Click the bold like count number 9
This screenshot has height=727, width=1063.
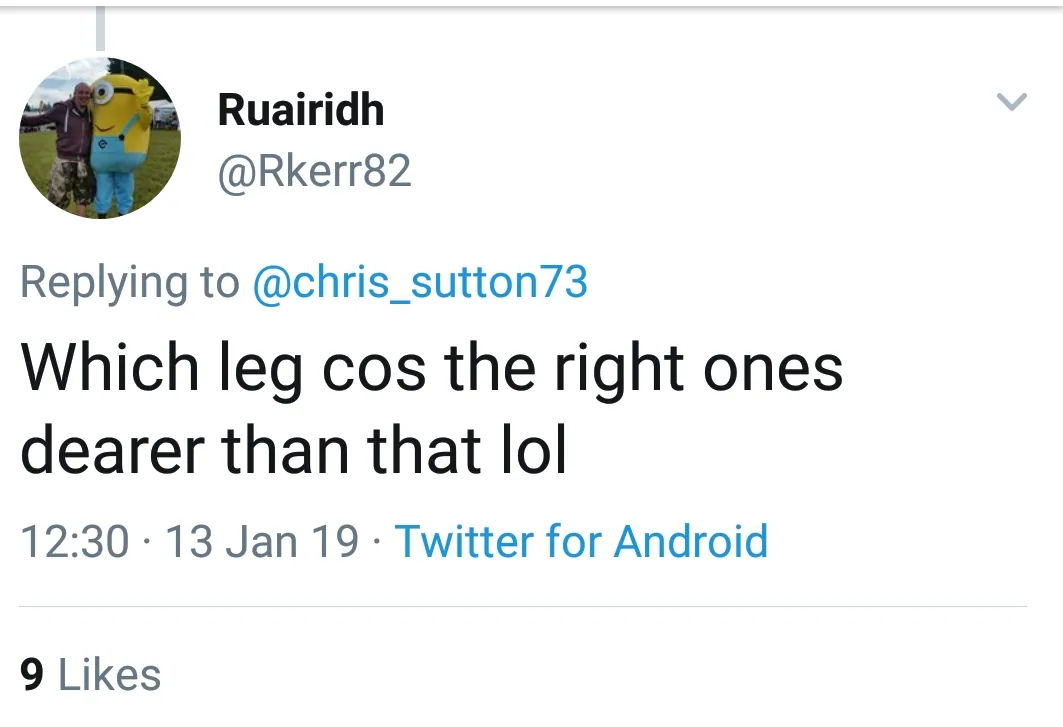(x=32, y=674)
